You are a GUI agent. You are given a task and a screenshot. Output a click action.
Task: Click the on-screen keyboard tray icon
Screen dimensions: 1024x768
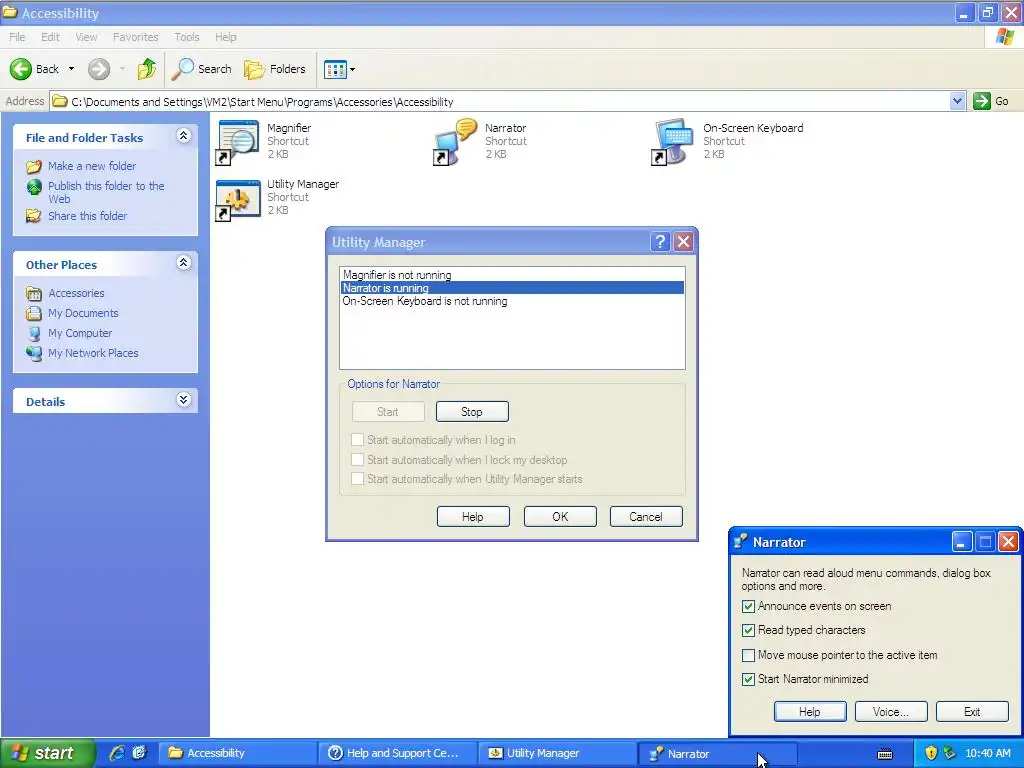coord(885,754)
